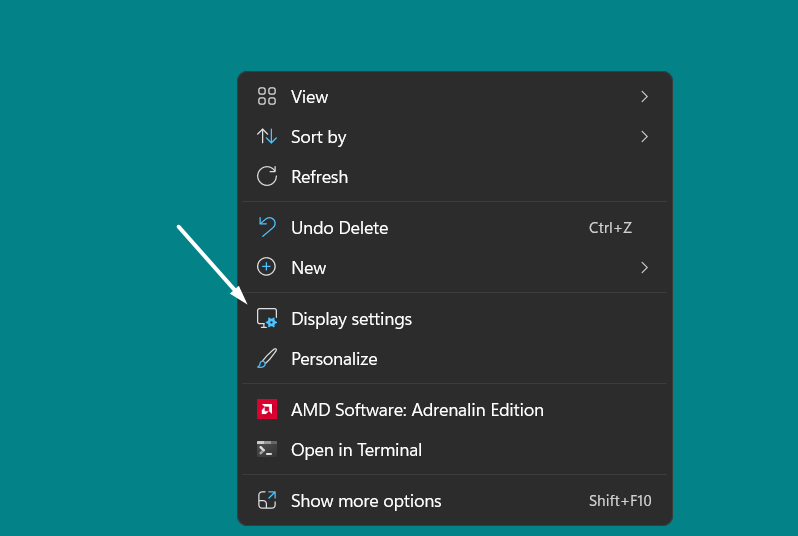Click the Shift+F10 shortcut hint
This screenshot has width=798, height=536.
point(620,501)
